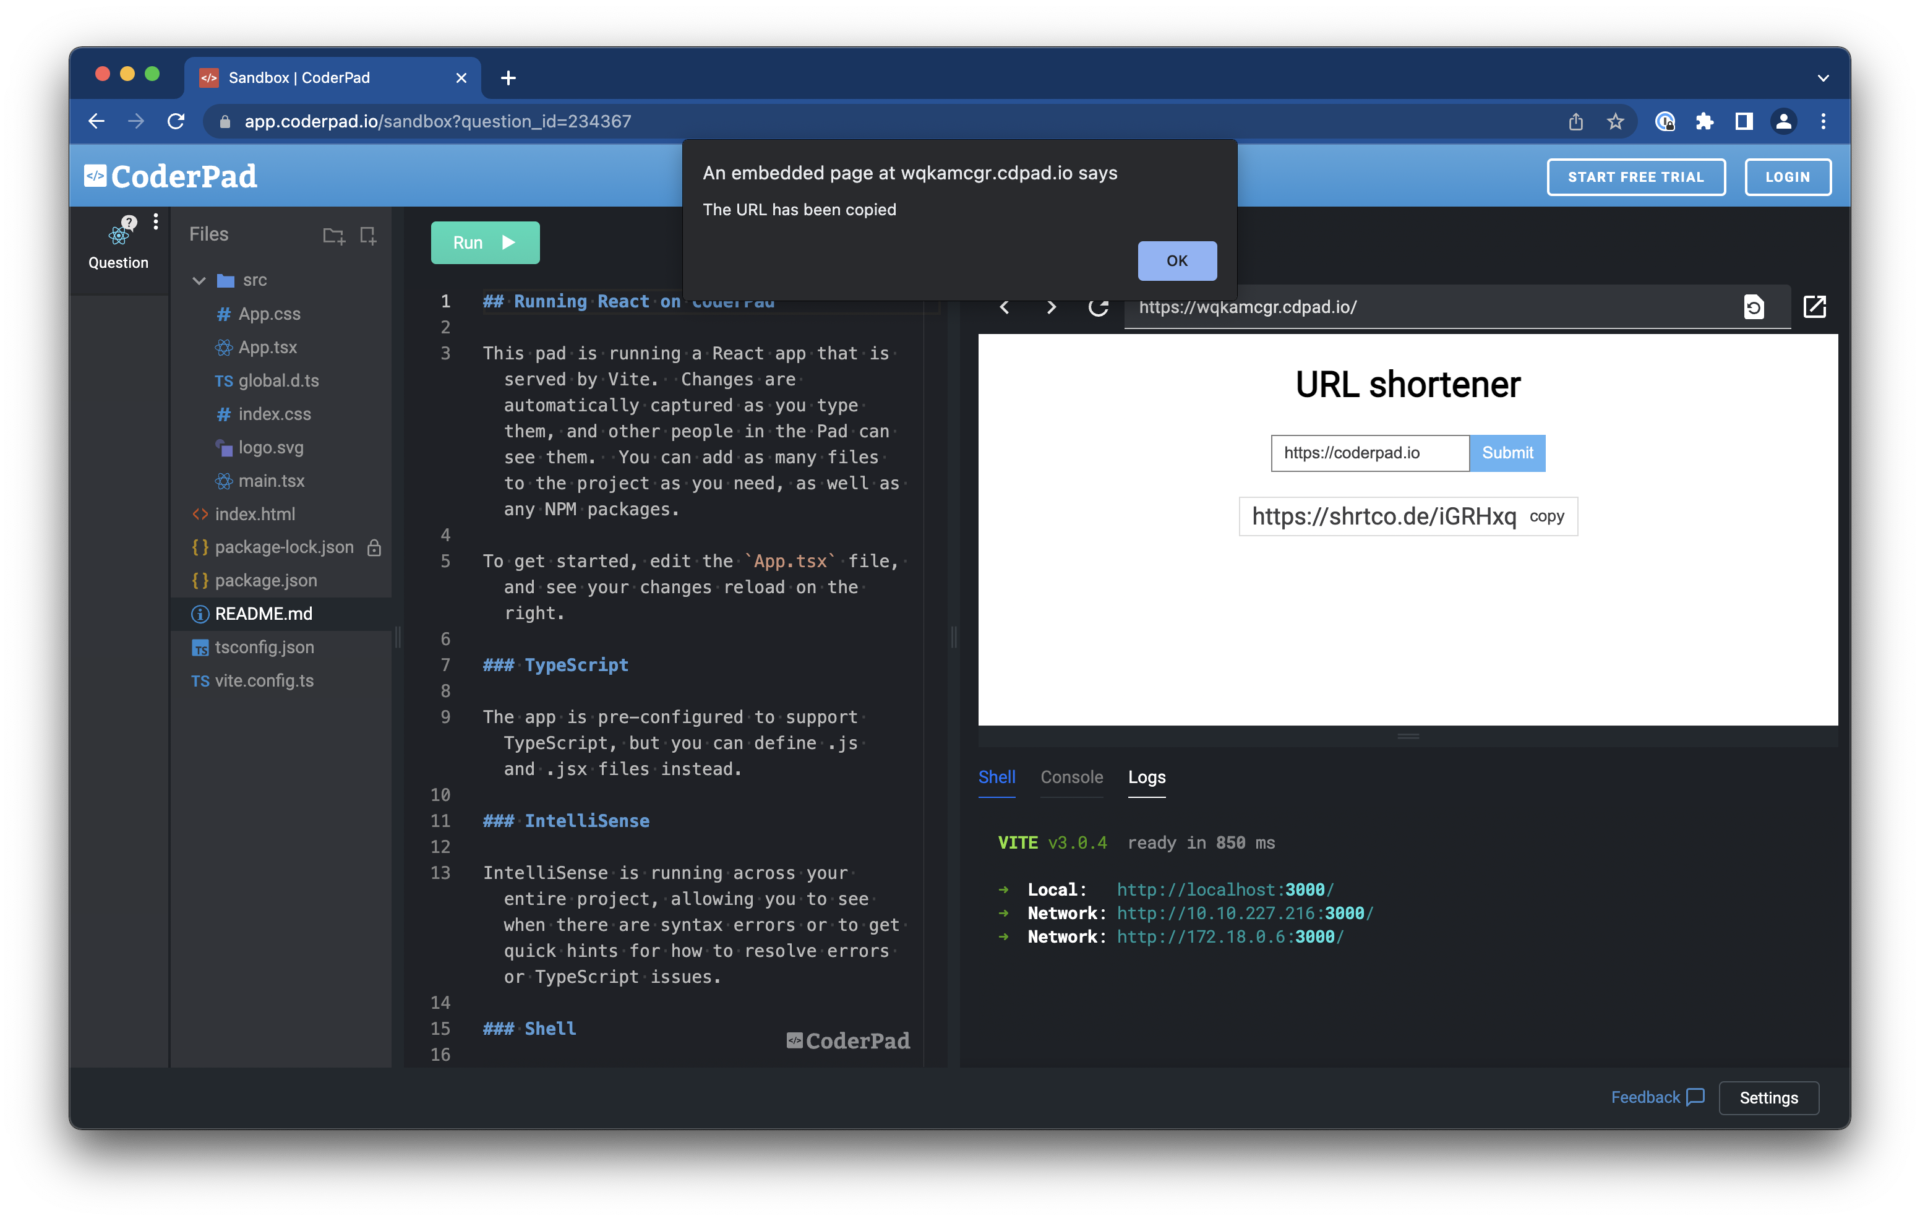
Task: Open preview in new window icon
Action: tap(1814, 307)
